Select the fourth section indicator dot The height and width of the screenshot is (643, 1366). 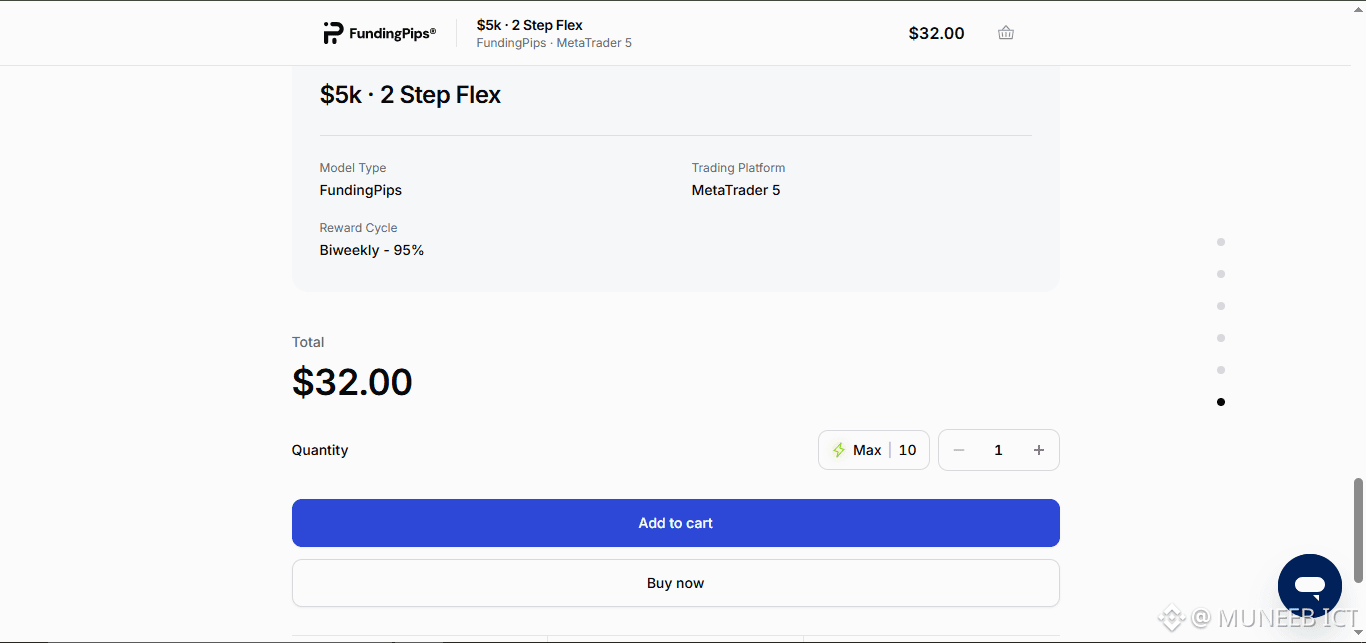[x=1221, y=338]
